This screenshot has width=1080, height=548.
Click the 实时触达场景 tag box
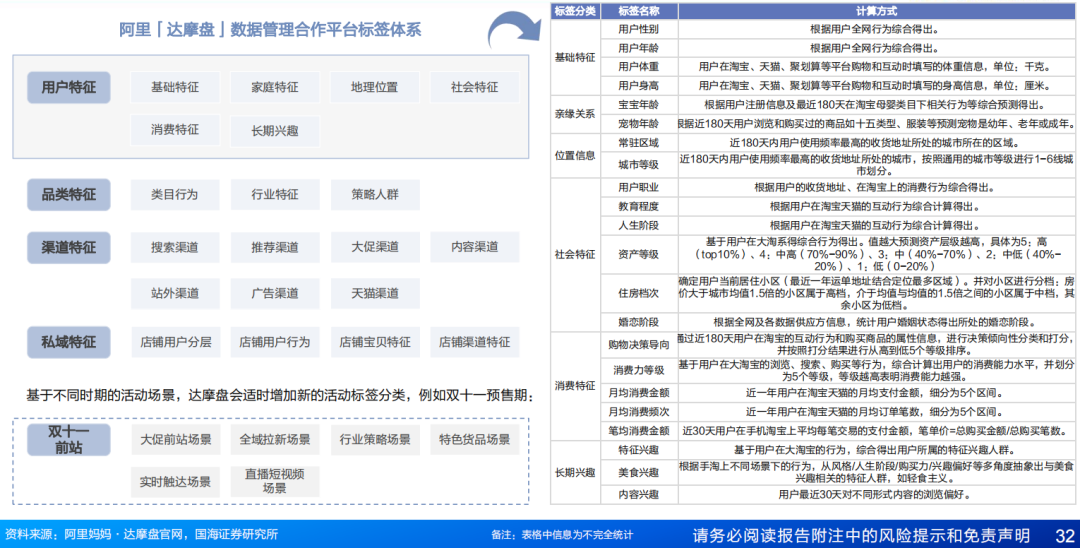pyautogui.click(x=175, y=482)
